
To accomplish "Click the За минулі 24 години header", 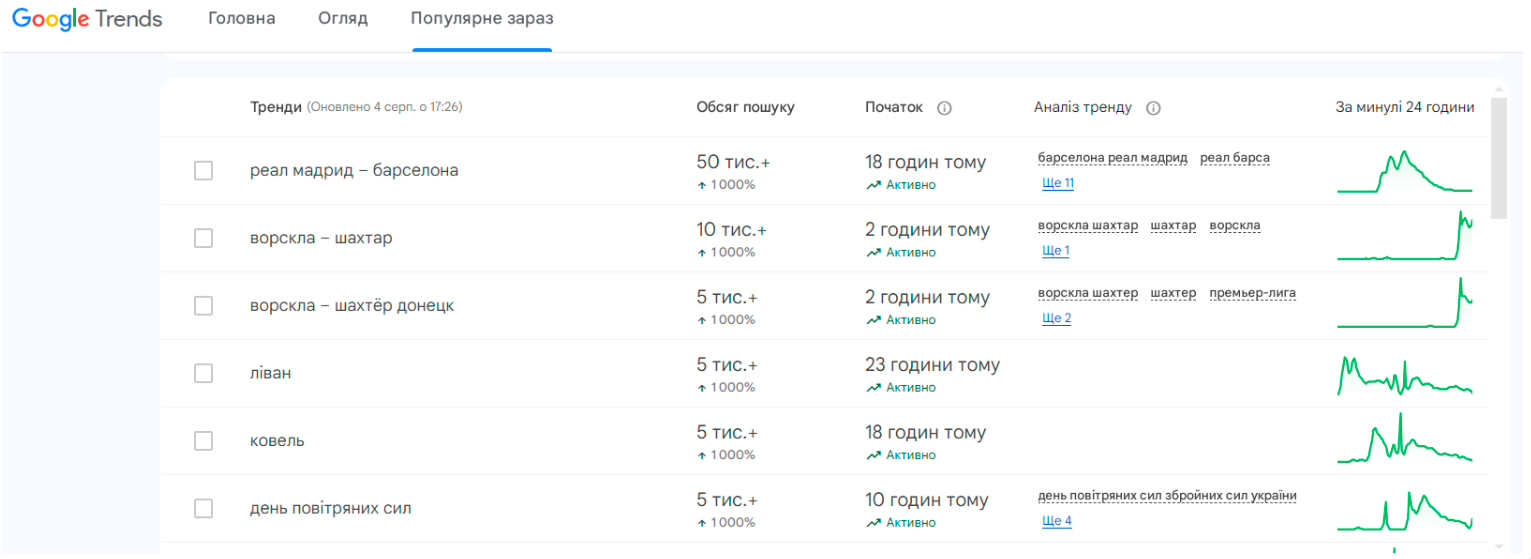I will pos(1405,107).
